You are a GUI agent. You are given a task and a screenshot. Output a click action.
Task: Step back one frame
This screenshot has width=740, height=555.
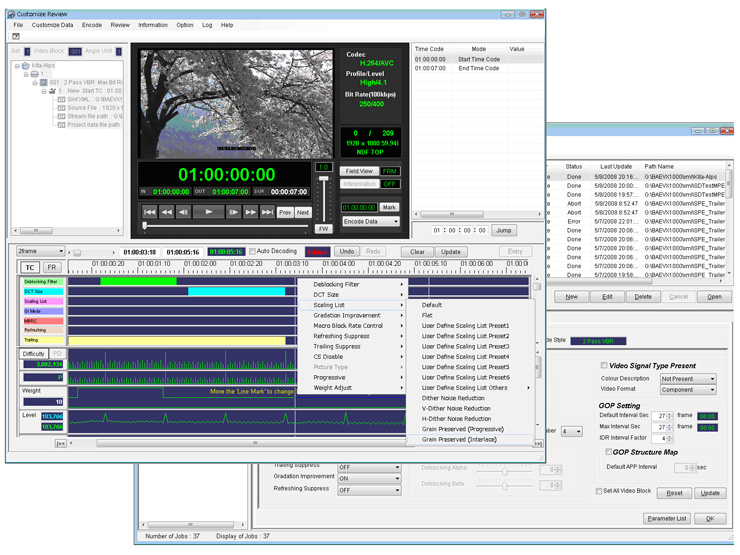coord(183,212)
